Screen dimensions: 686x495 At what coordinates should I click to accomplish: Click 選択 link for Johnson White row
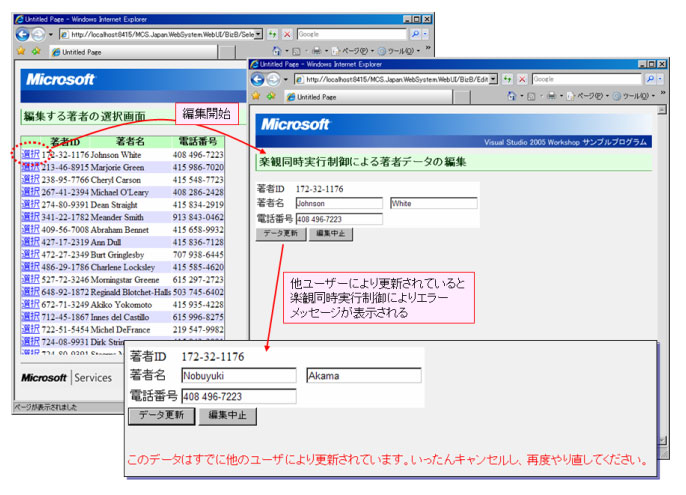(31, 154)
